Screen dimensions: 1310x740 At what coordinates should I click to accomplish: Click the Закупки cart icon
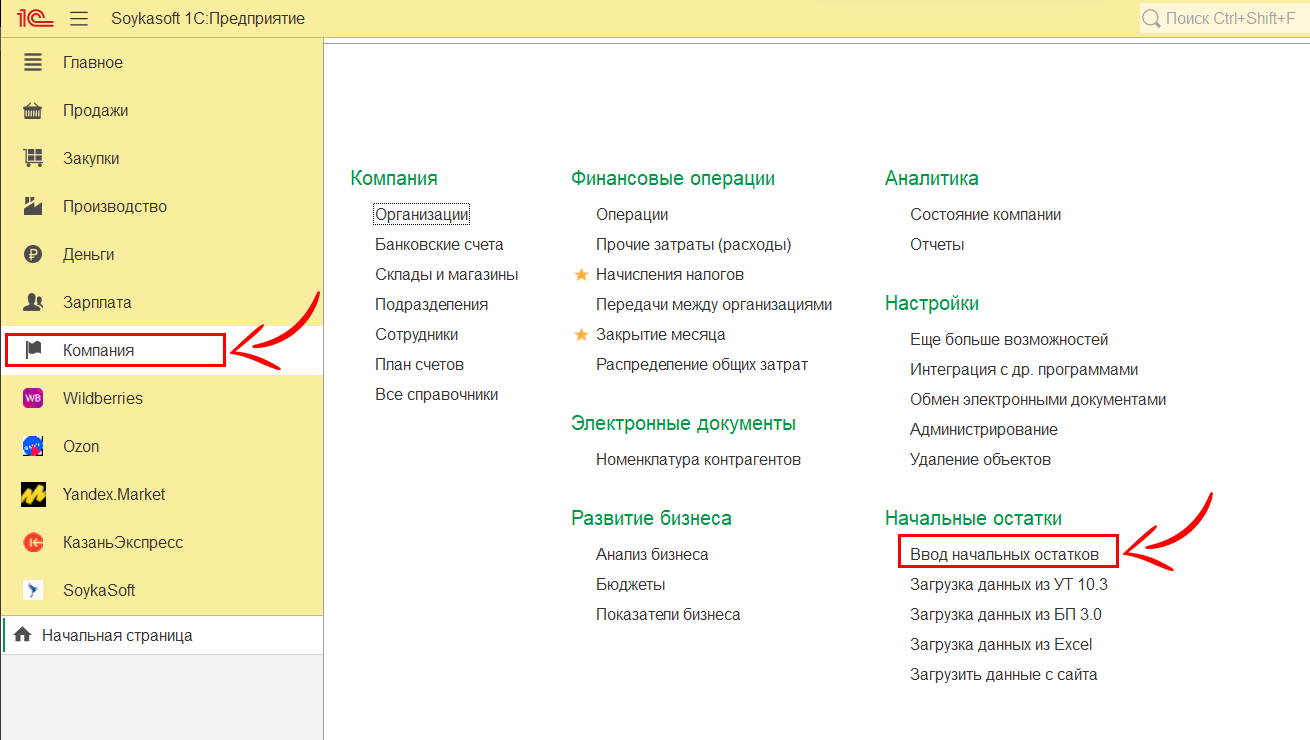[33, 158]
